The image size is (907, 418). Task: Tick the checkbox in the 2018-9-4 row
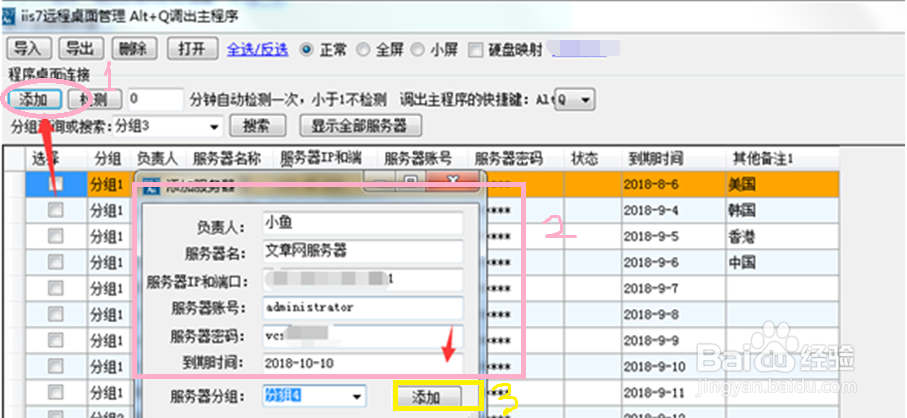click(56, 210)
